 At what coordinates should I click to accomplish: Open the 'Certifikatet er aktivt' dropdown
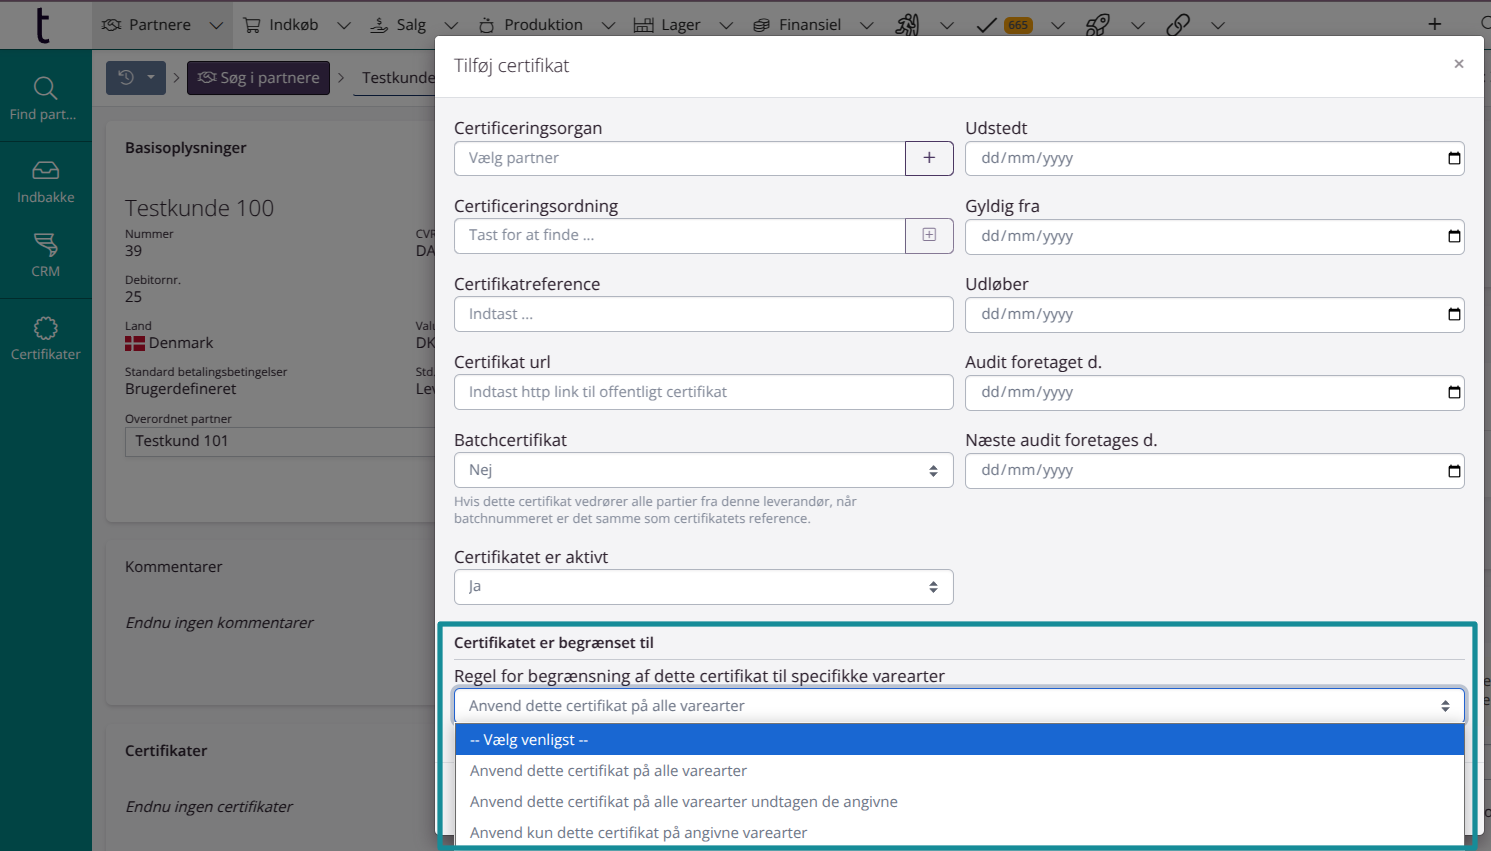click(x=703, y=587)
